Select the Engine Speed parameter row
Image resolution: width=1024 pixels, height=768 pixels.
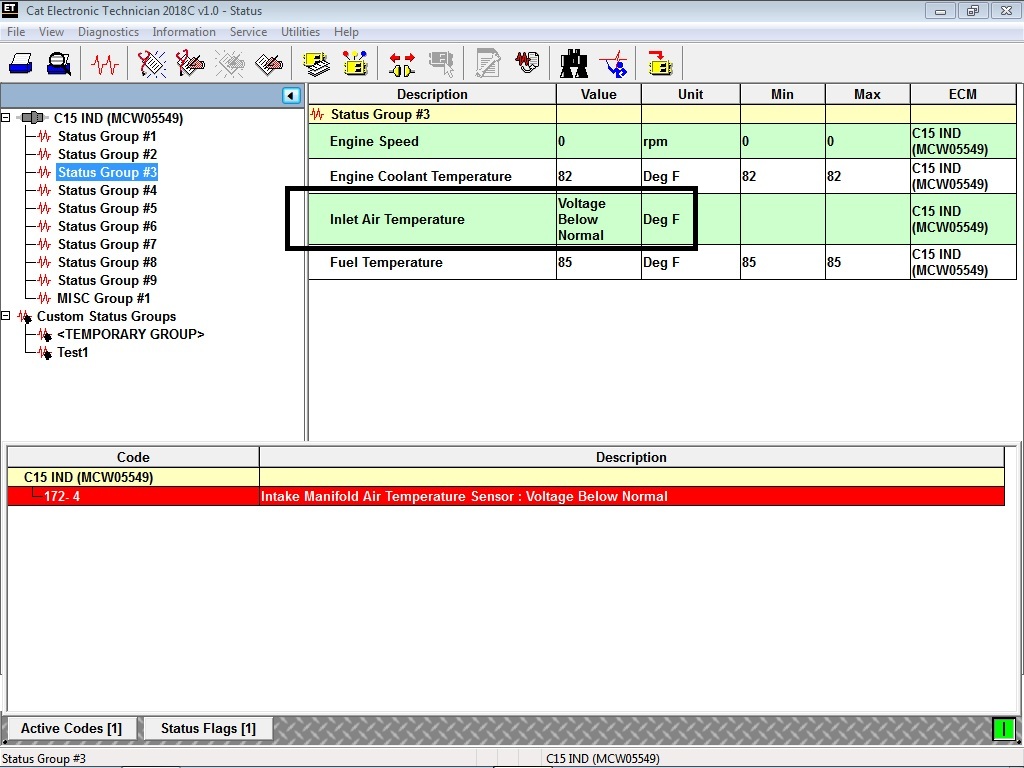[662, 142]
